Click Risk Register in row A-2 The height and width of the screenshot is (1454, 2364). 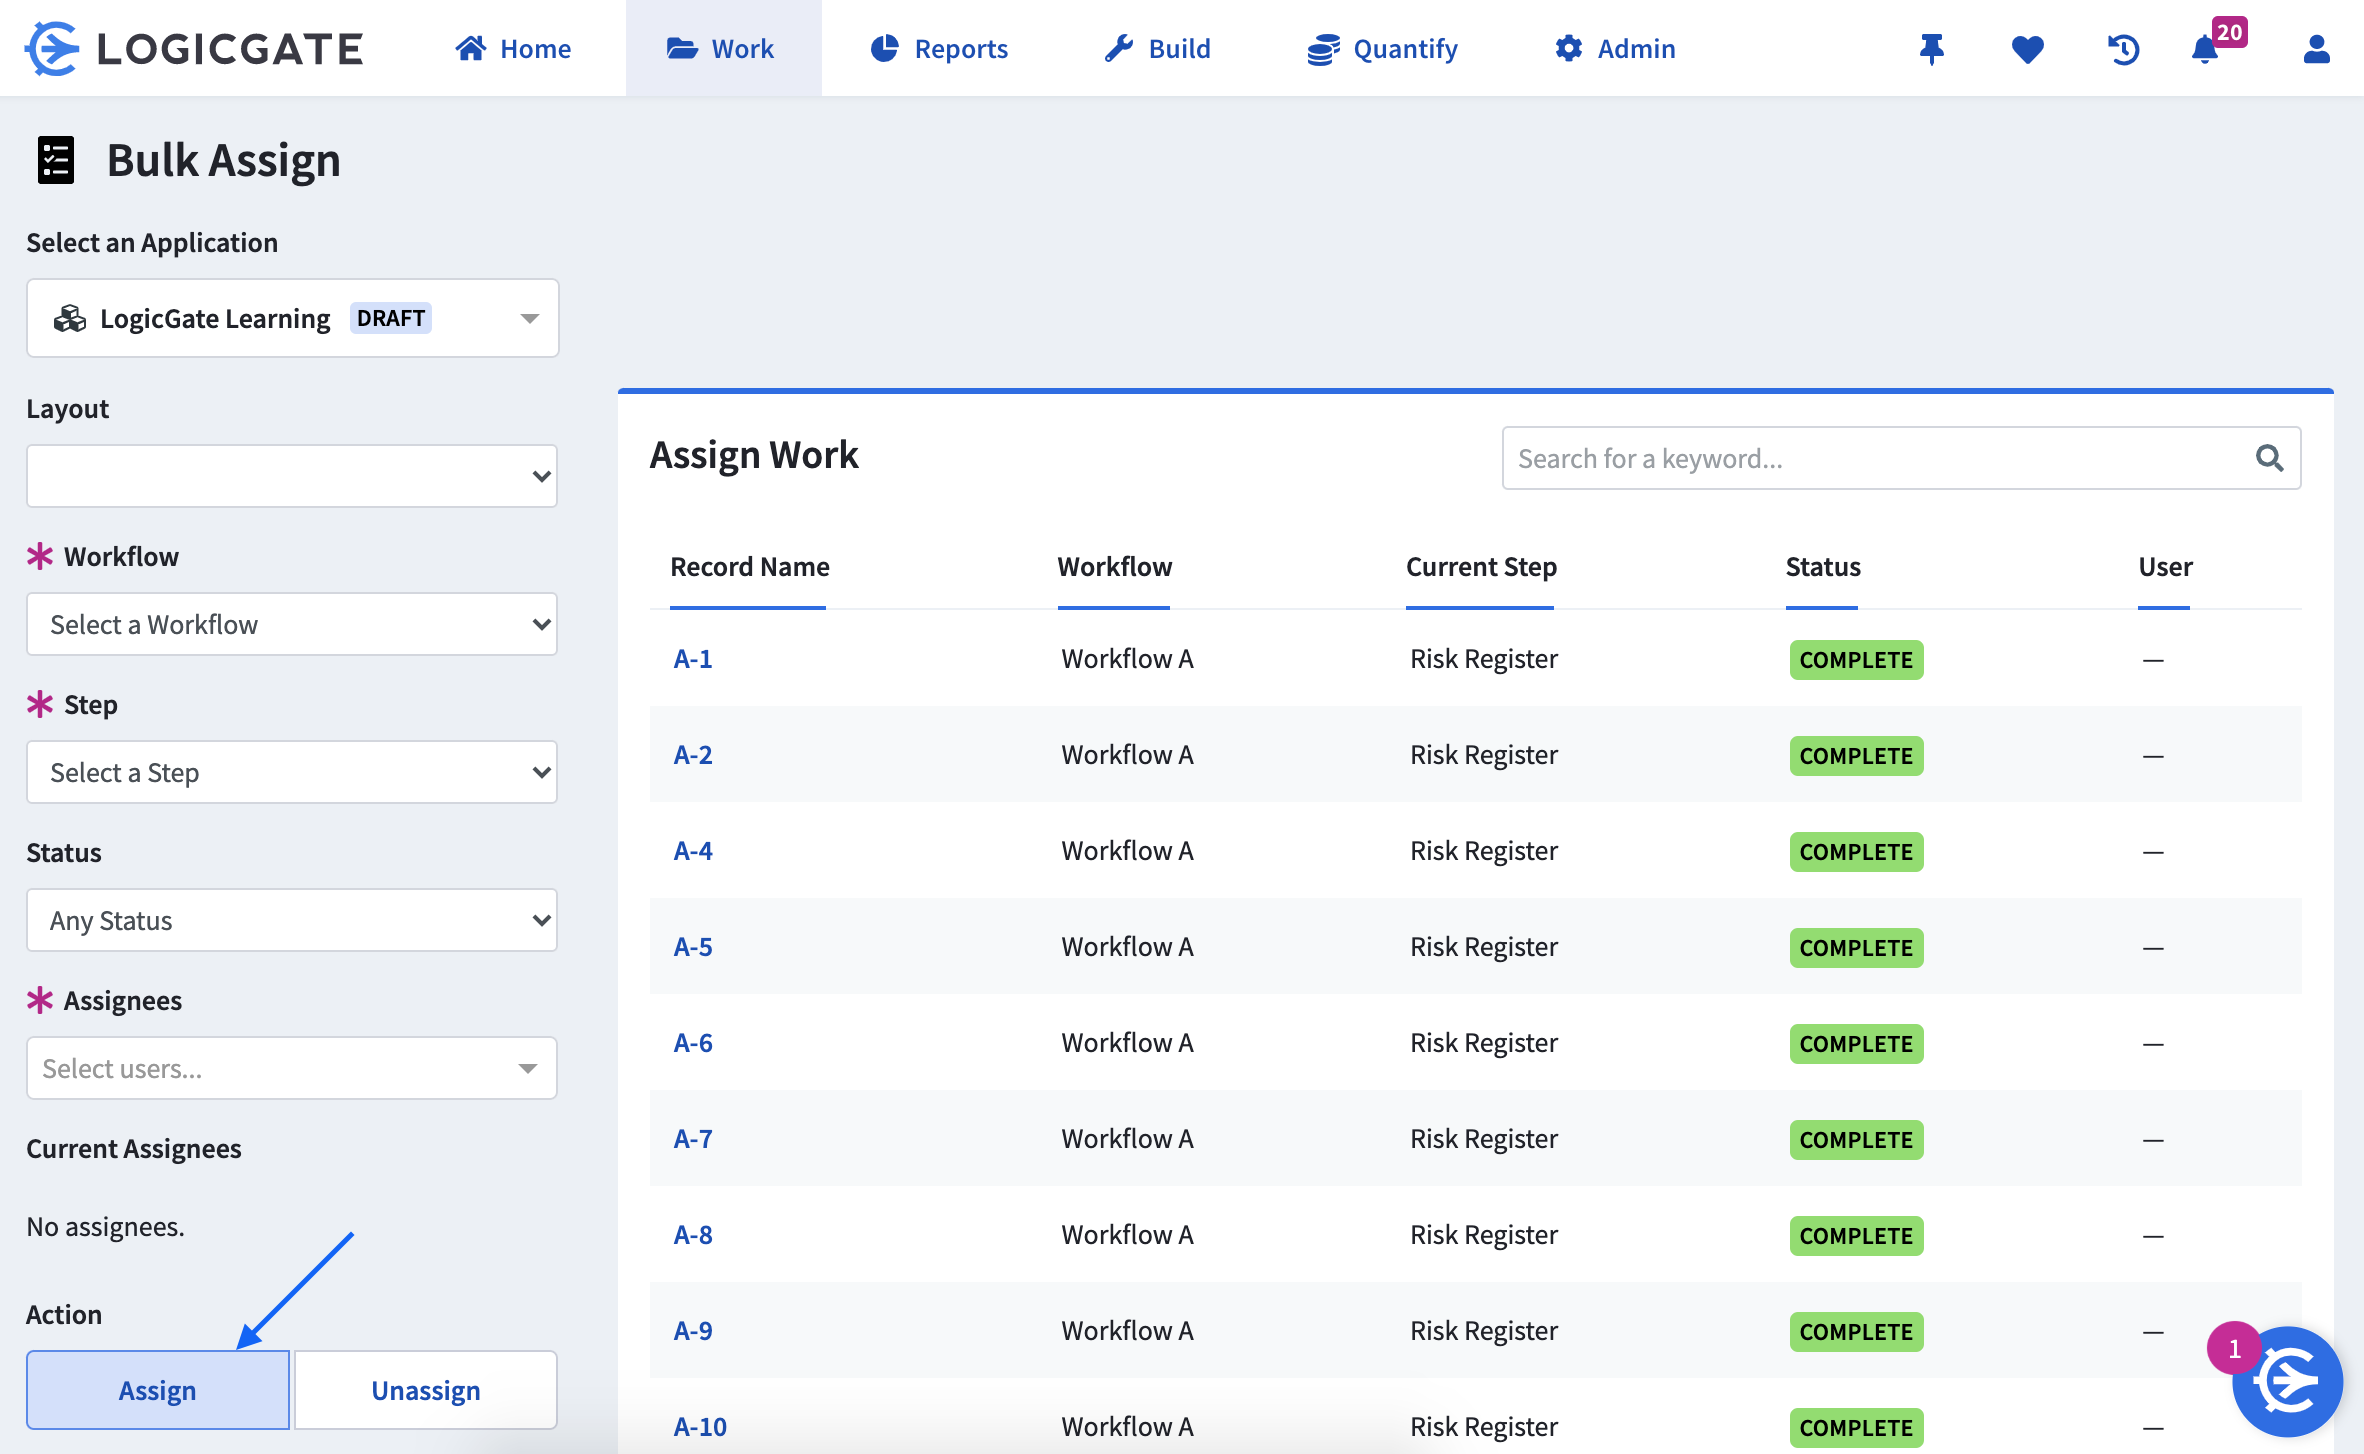coord(1484,755)
